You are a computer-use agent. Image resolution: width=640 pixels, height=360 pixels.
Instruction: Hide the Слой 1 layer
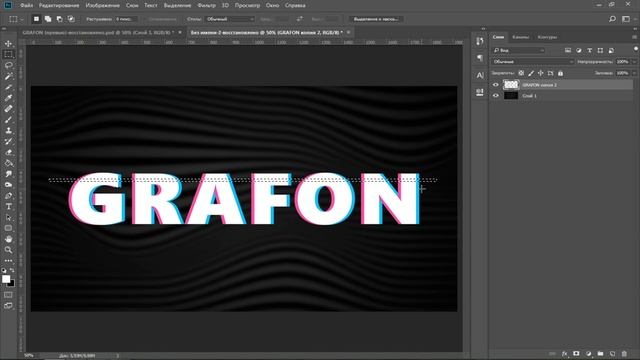(x=496, y=96)
